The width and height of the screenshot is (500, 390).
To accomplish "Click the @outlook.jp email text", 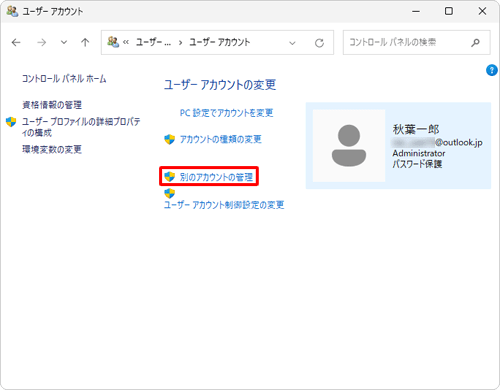I will click(459, 143).
